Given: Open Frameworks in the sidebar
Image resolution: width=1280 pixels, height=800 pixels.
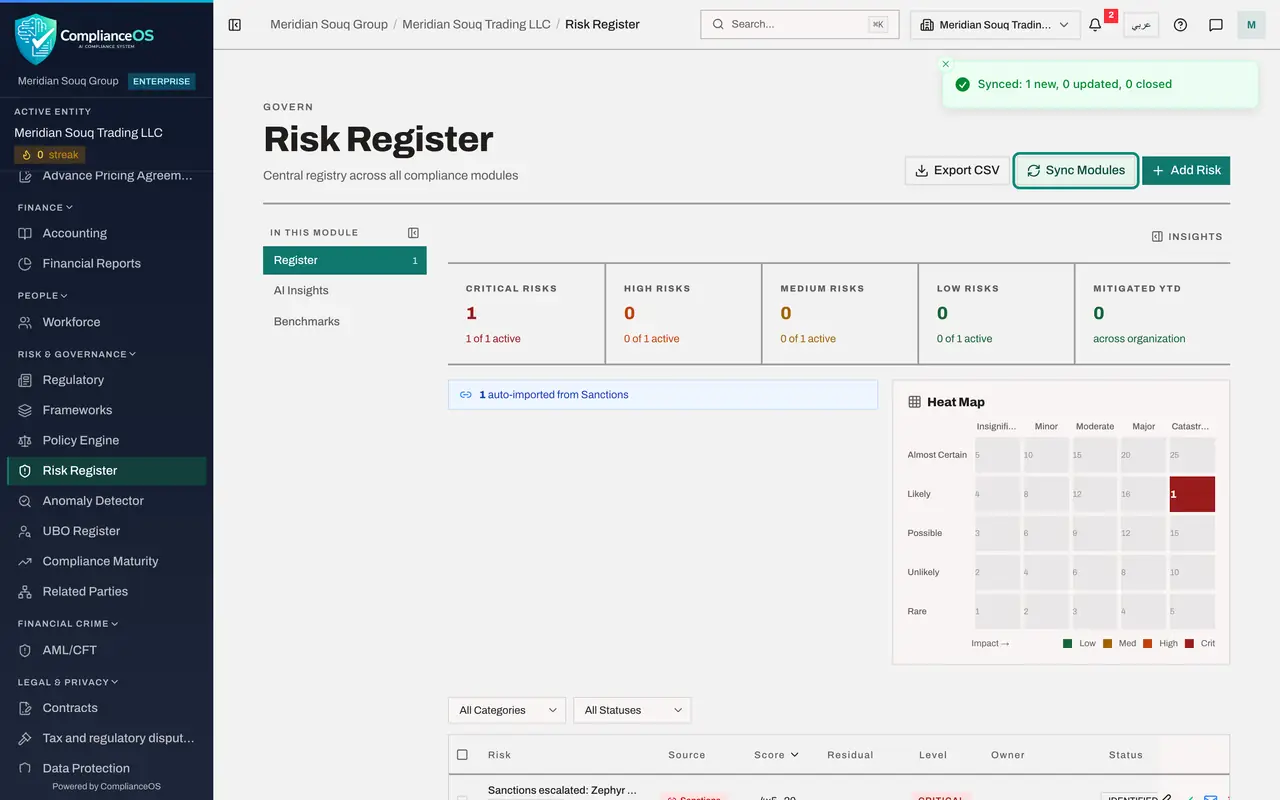Looking at the screenshot, I should point(107,410).
